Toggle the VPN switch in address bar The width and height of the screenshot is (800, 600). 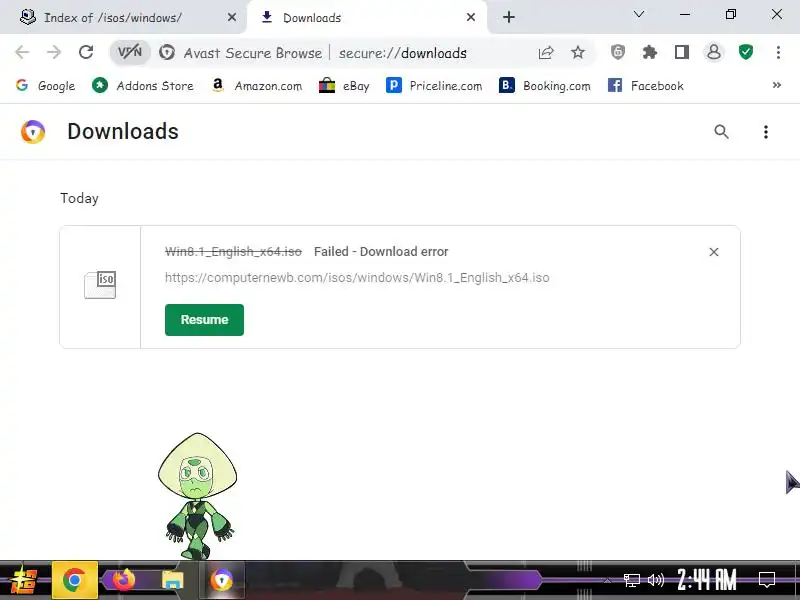click(130, 52)
